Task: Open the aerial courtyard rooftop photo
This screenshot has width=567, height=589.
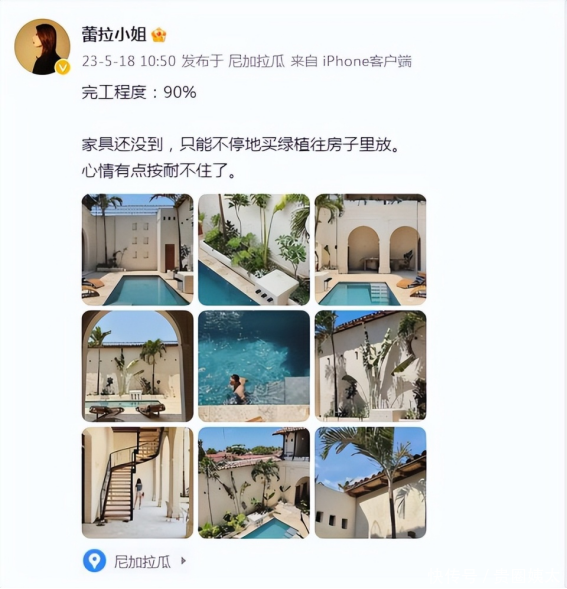Action: (x=254, y=483)
